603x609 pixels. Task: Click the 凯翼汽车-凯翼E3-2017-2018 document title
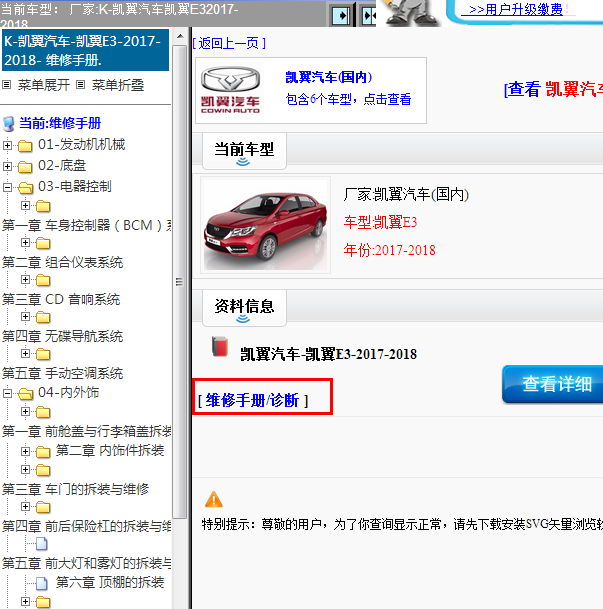(x=328, y=354)
